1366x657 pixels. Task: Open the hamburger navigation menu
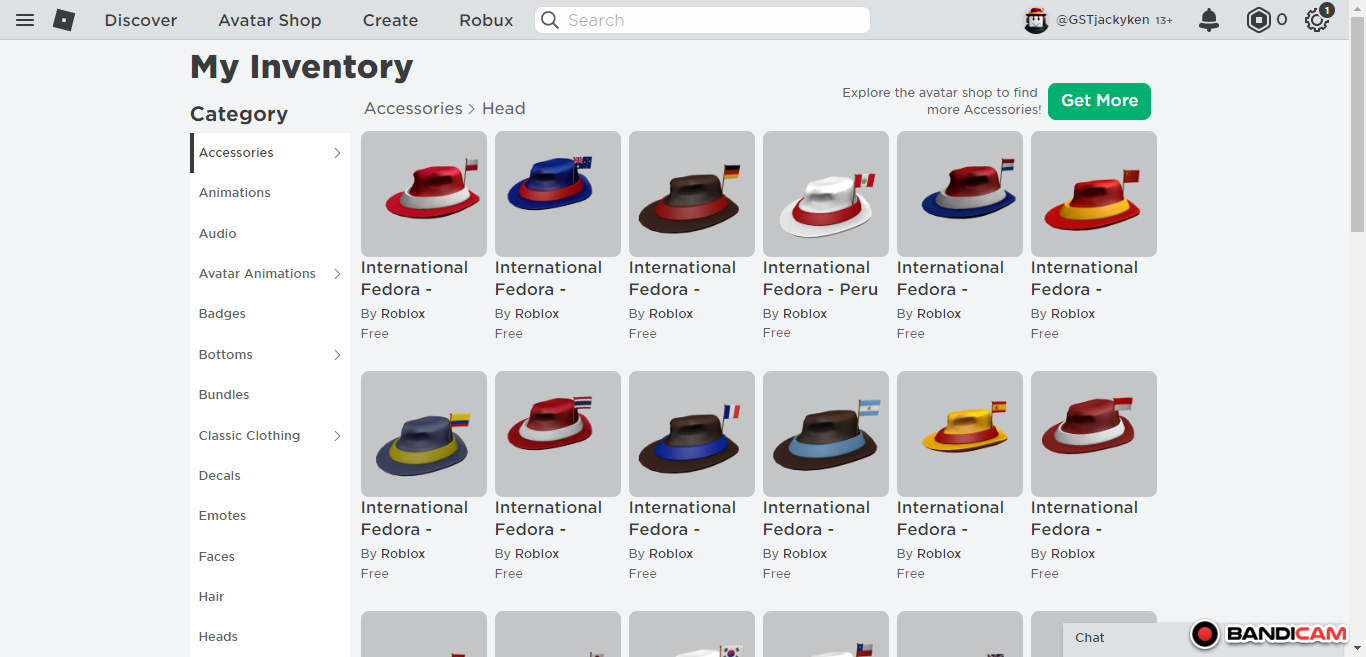(x=25, y=20)
